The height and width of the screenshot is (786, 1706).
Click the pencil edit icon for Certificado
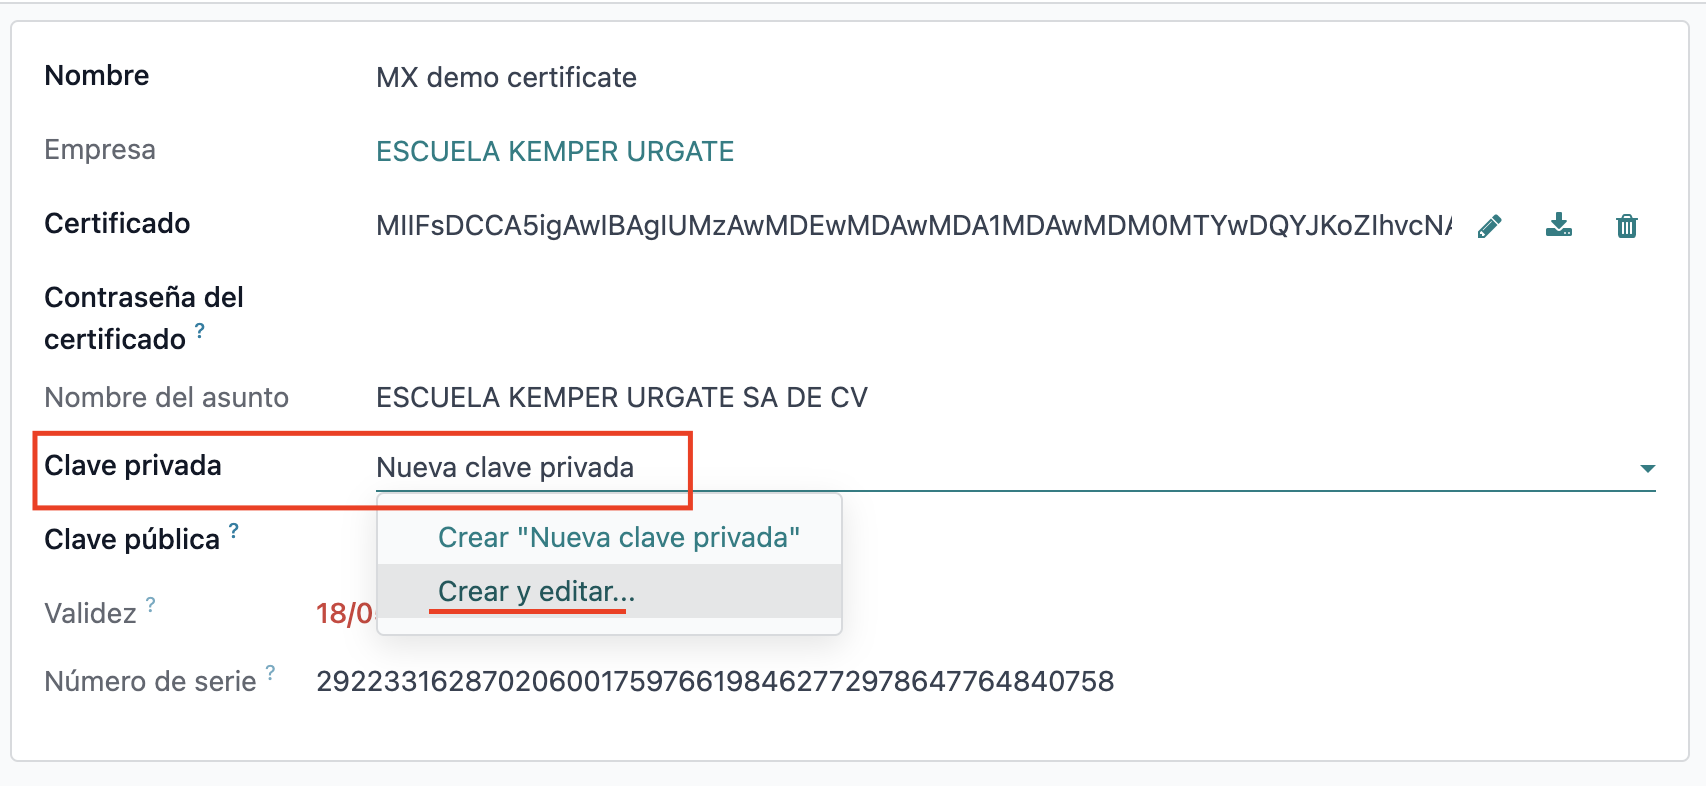(x=1489, y=226)
